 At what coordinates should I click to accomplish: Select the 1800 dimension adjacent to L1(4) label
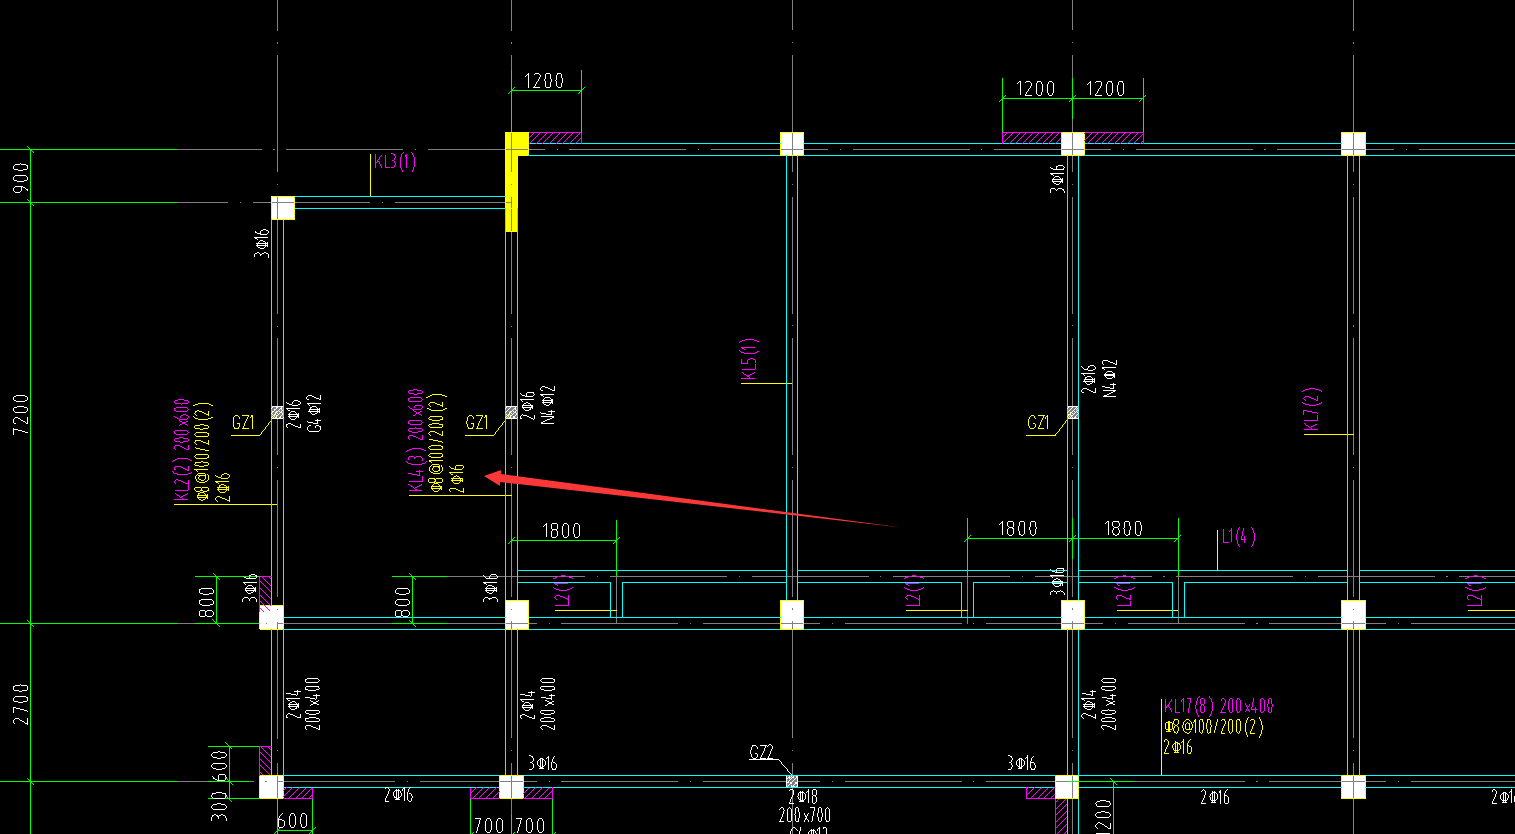tap(1123, 529)
